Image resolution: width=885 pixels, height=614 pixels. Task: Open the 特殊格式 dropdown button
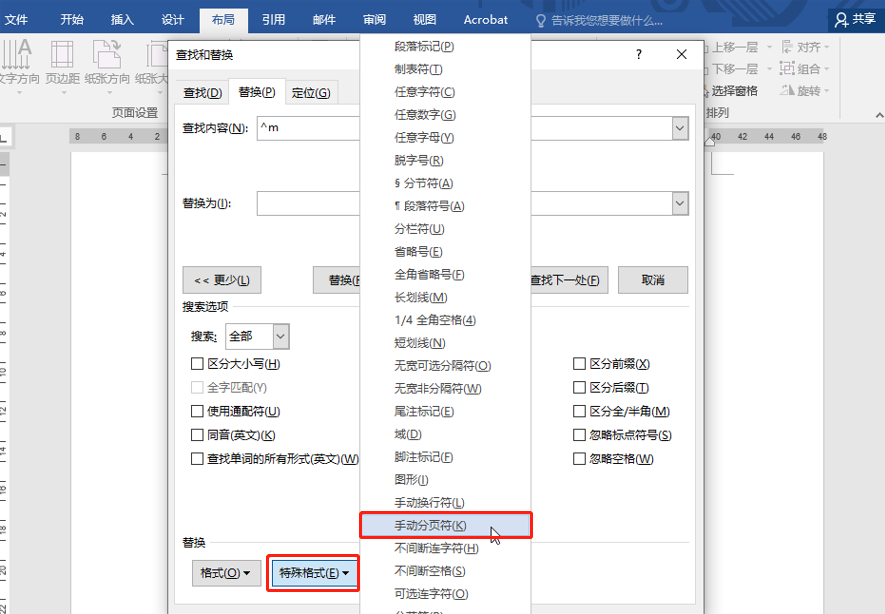tap(313, 573)
